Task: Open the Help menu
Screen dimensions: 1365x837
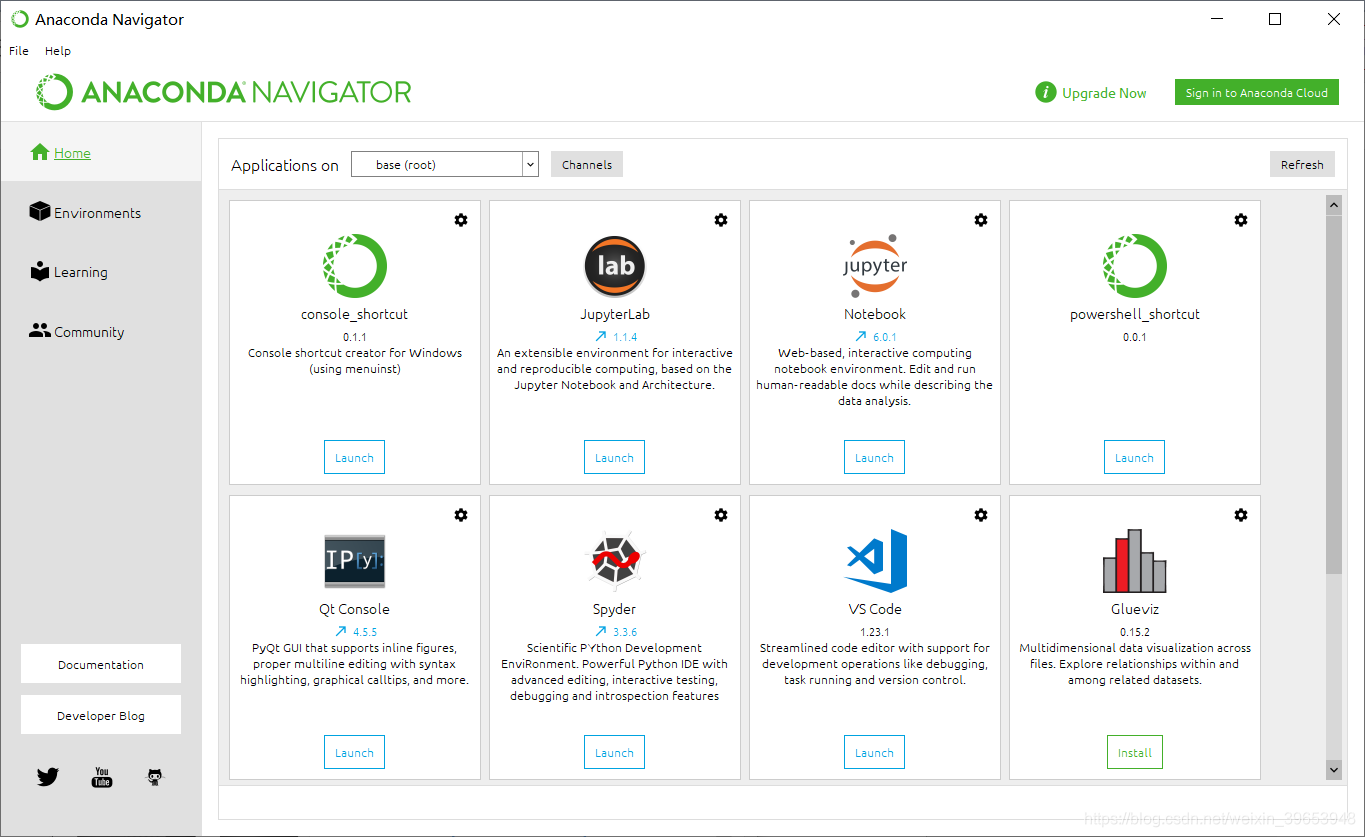Action: click(x=58, y=51)
